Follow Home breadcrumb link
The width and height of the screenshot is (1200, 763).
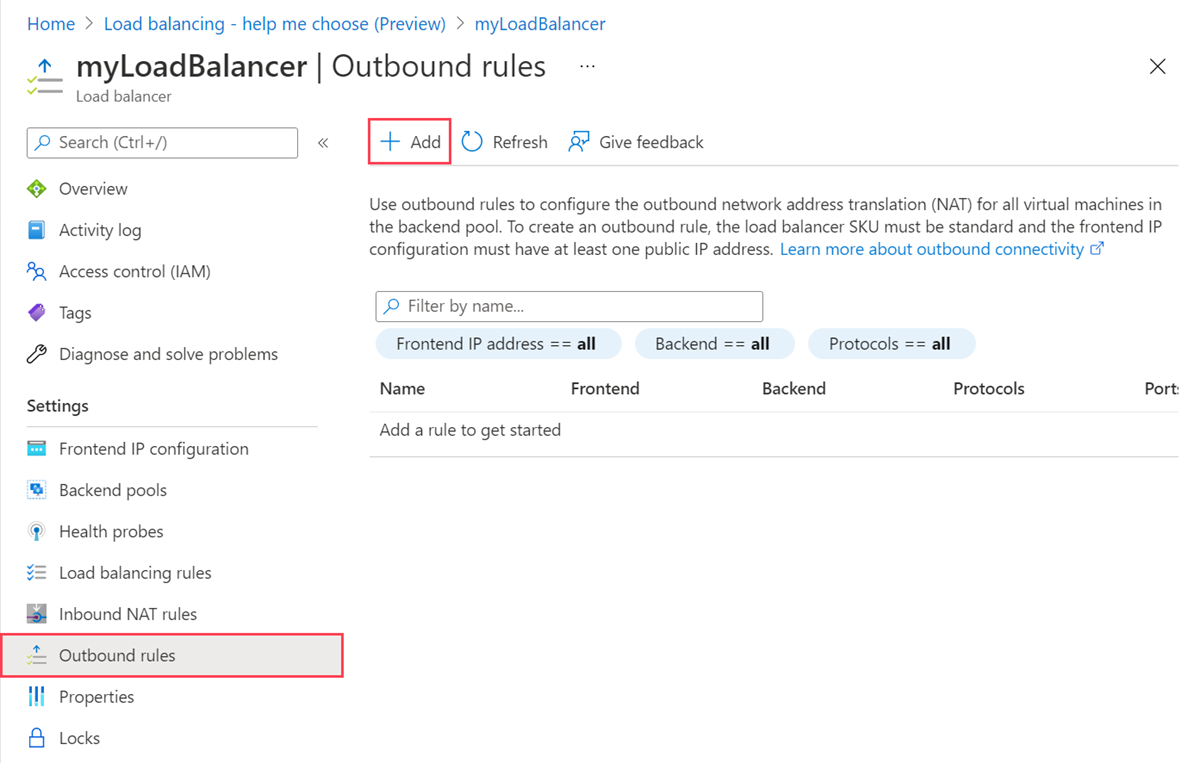click(51, 23)
